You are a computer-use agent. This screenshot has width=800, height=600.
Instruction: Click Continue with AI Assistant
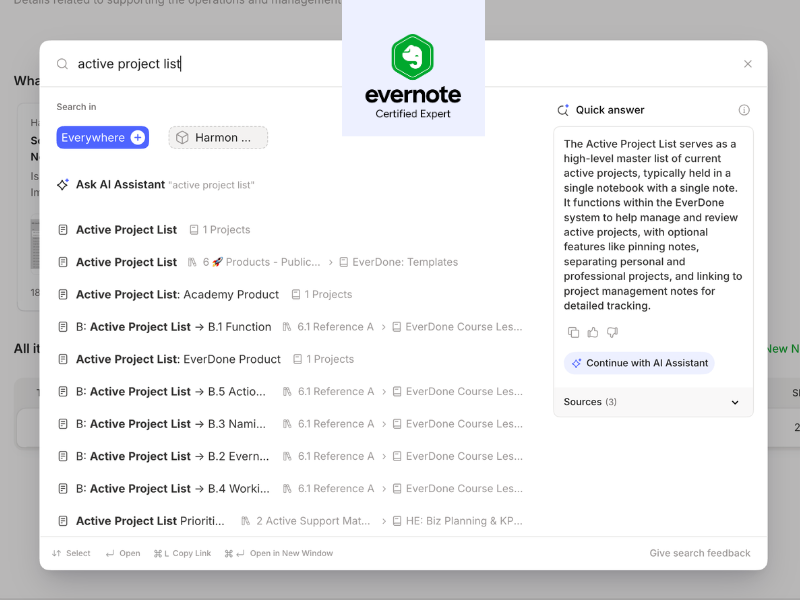(638, 363)
